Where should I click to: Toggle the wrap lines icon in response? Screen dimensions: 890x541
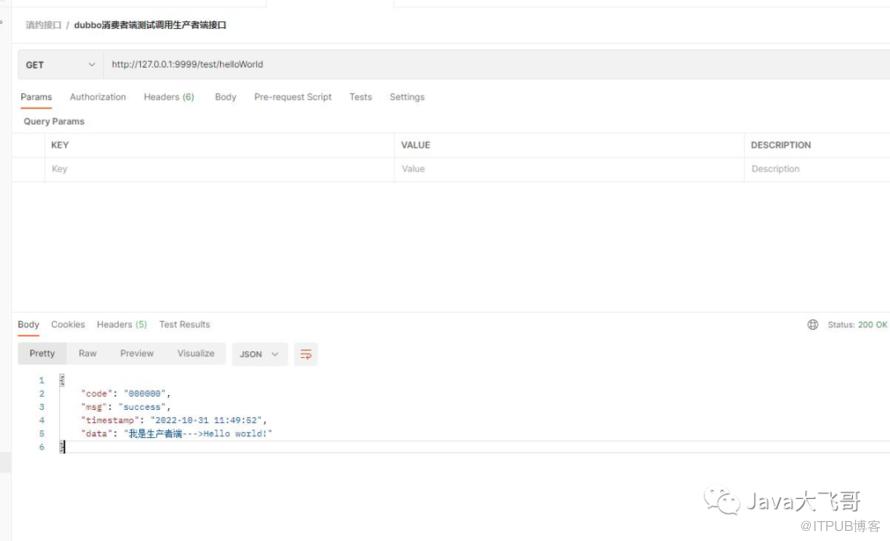(x=307, y=354)
